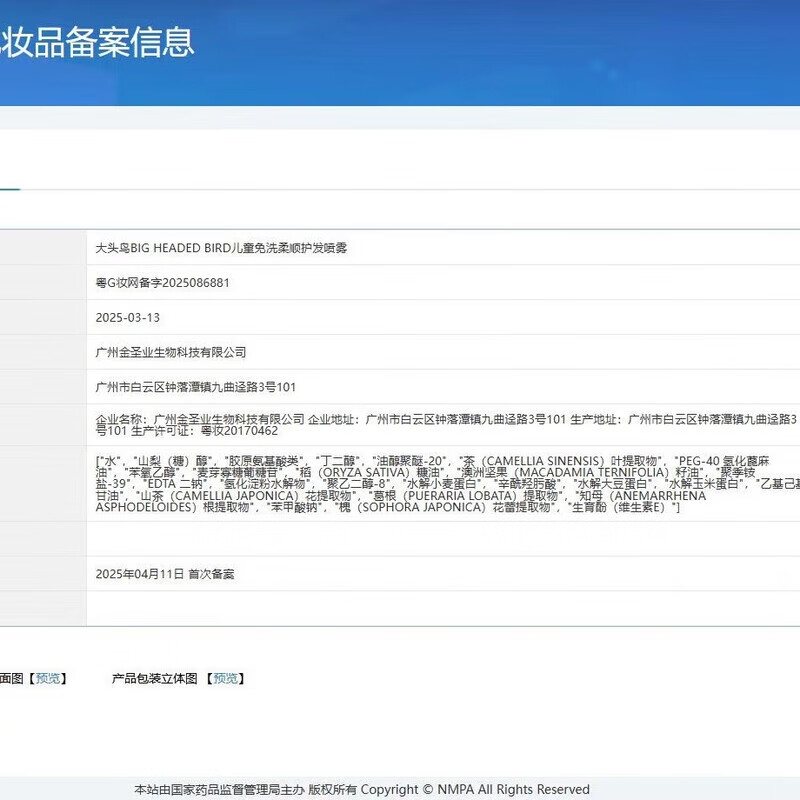Click the address 广州市白云区钟落潭镇九曲迳路3号101 row
The width and height of the screenshot is (800, 800).
tap(195, 387)
